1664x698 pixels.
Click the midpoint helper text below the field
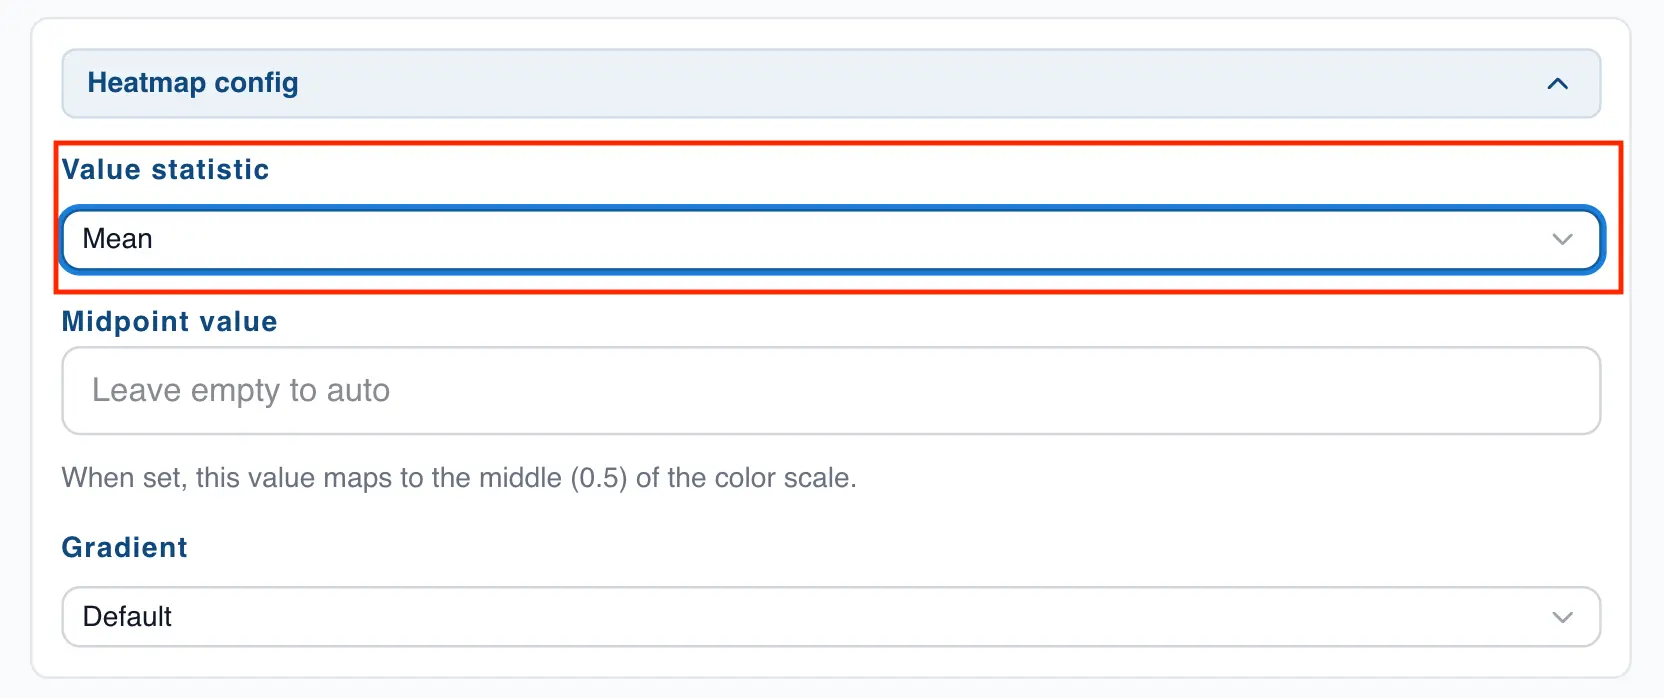click(x=460, y=478)
